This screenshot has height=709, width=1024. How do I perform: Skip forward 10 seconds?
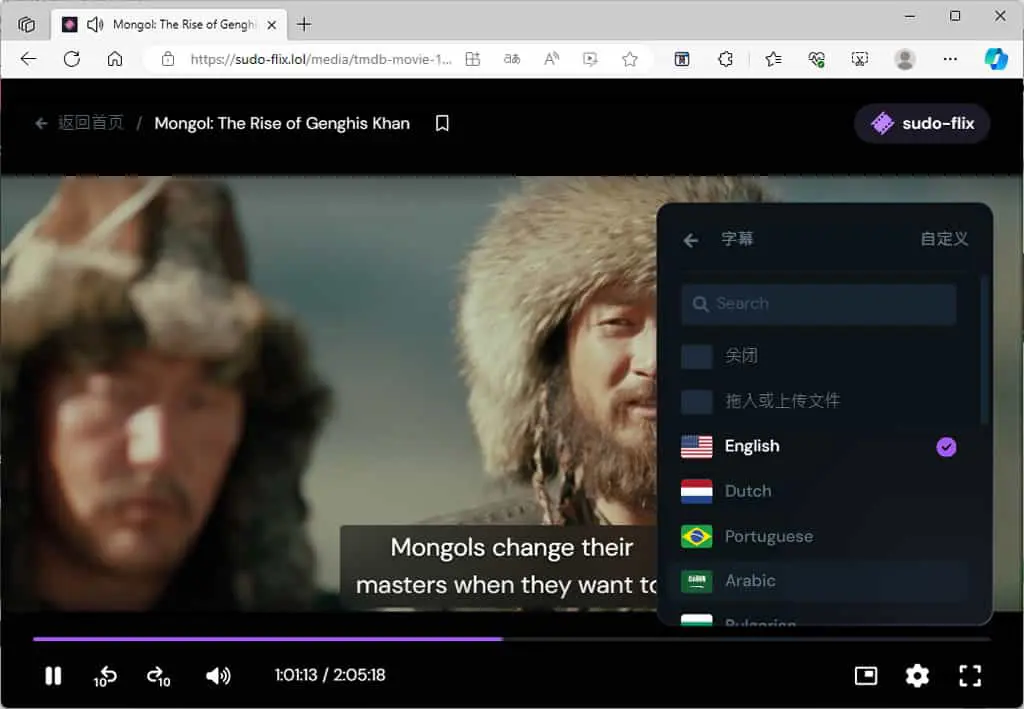point(159,676)
